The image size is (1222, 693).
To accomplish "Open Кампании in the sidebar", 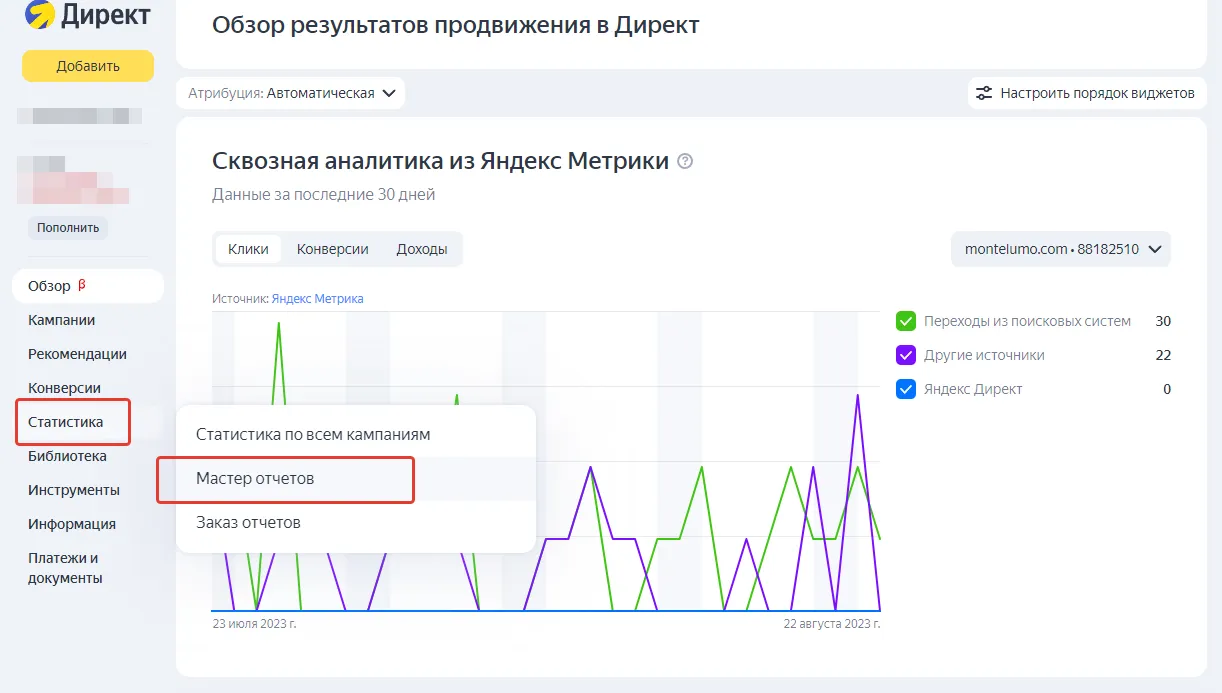I will click(62, 320).
